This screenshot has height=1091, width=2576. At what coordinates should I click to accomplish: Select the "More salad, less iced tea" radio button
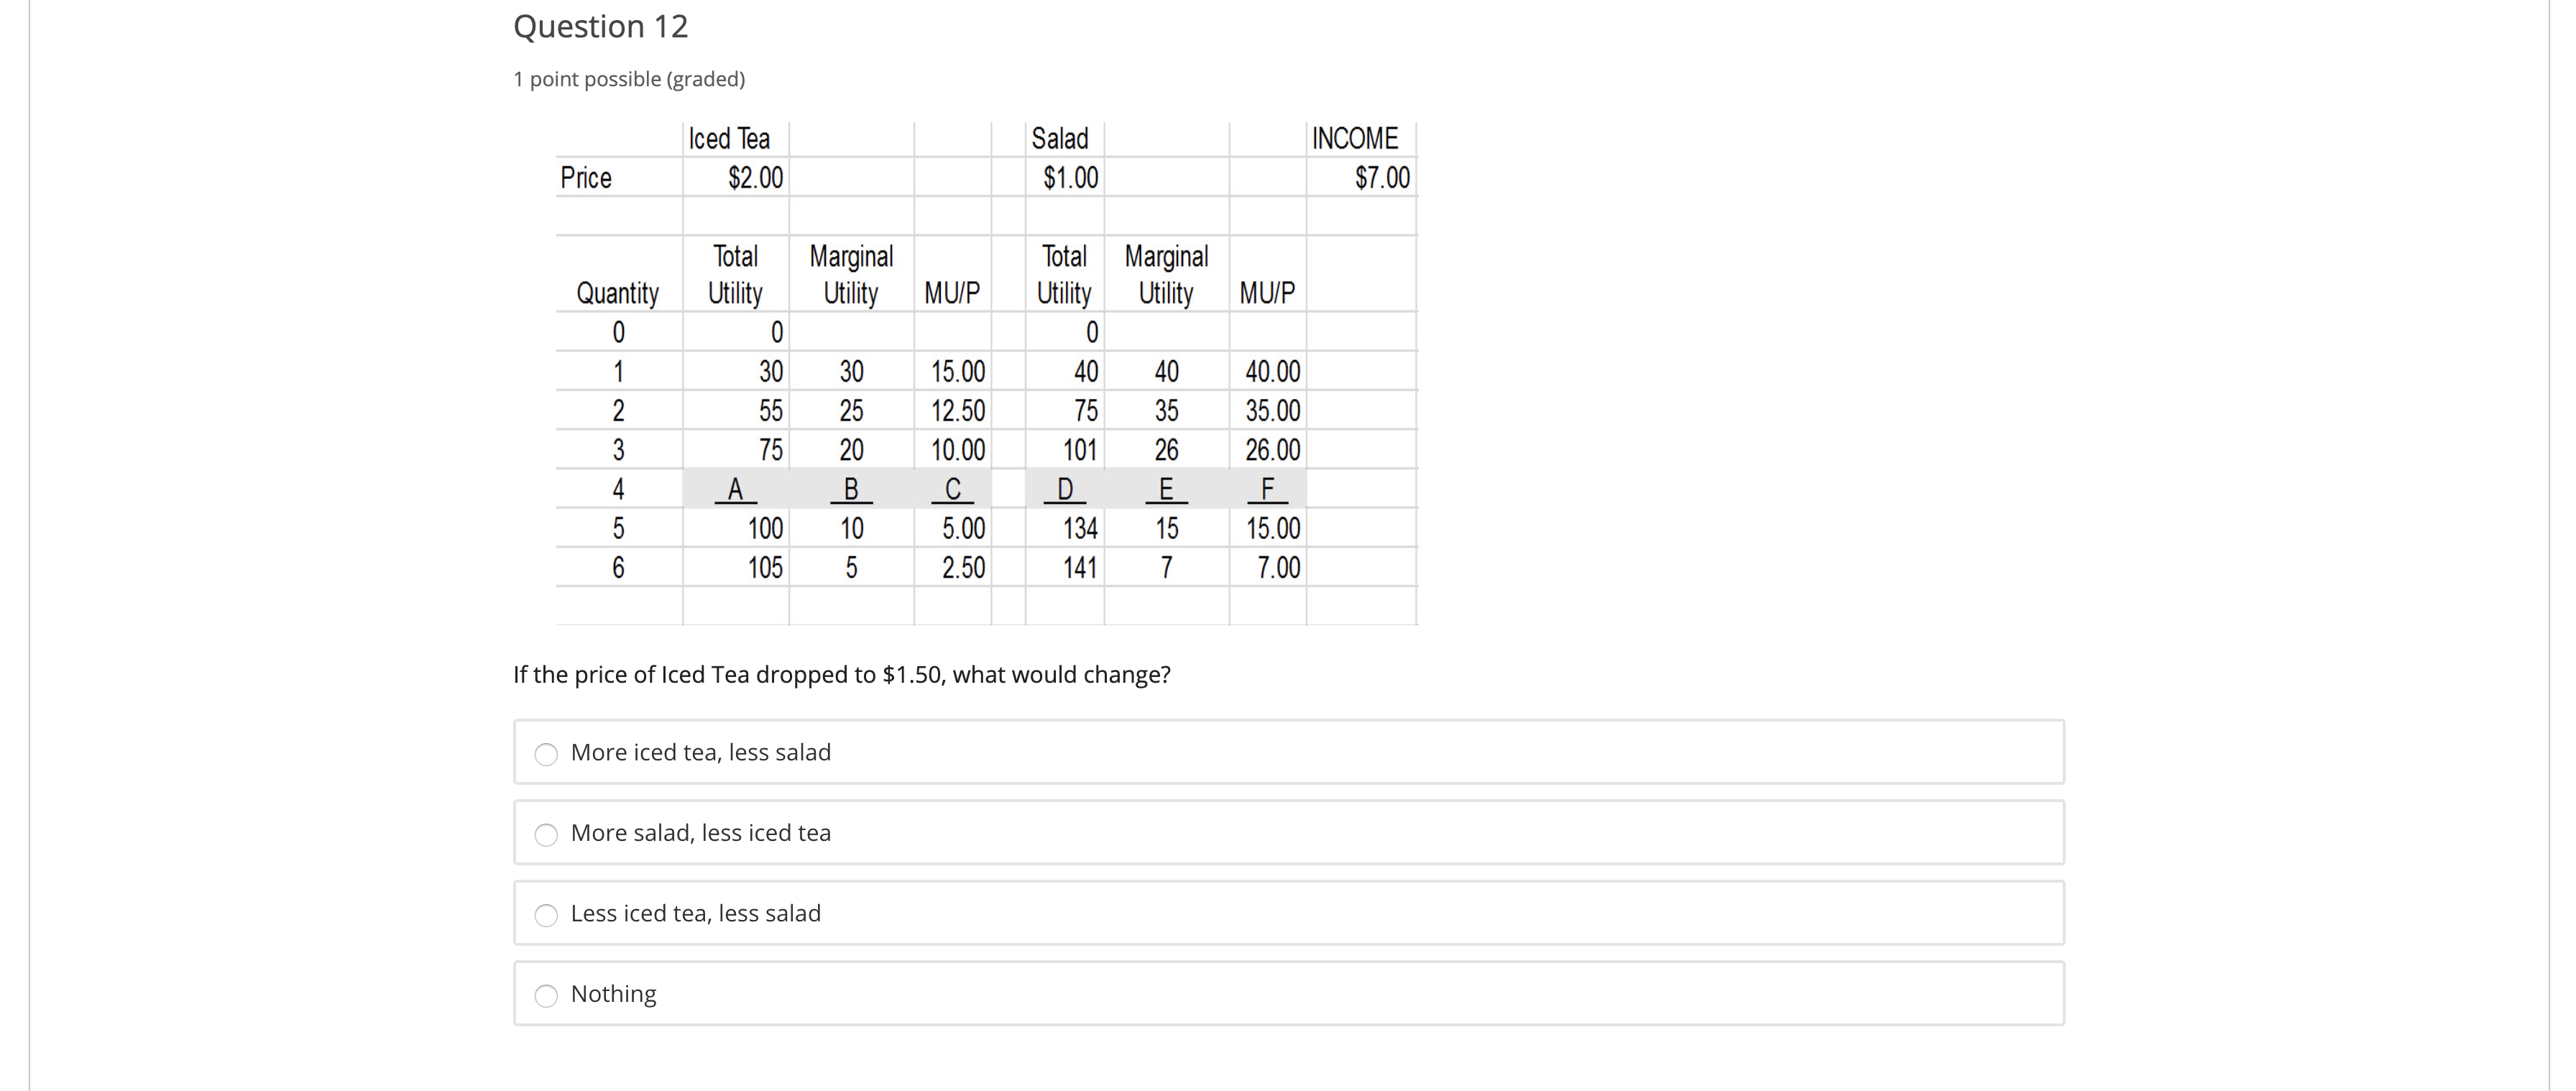click(x=546, y=834)
